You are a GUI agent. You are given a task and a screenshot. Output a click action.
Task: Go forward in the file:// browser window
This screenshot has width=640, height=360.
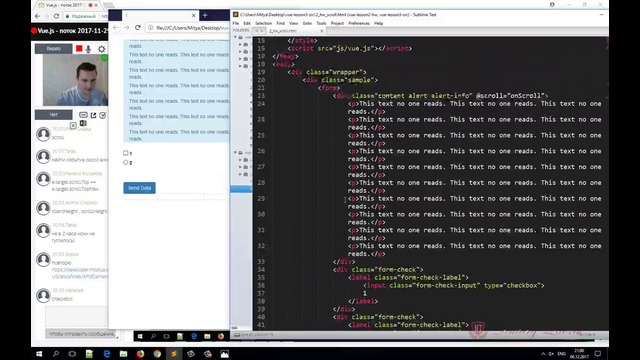[127, 27]
